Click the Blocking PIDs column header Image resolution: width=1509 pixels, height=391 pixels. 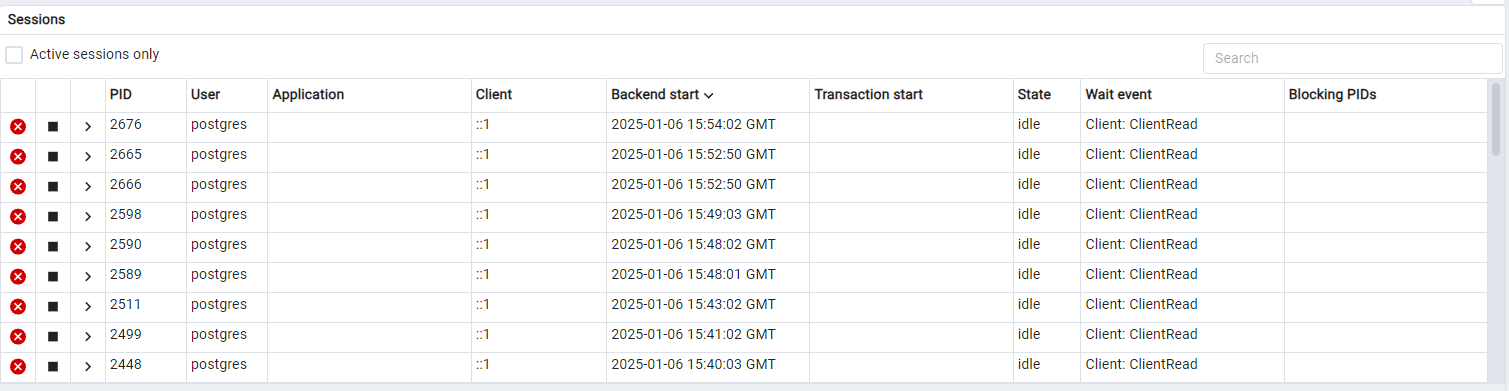click(x=1332, y=95)
